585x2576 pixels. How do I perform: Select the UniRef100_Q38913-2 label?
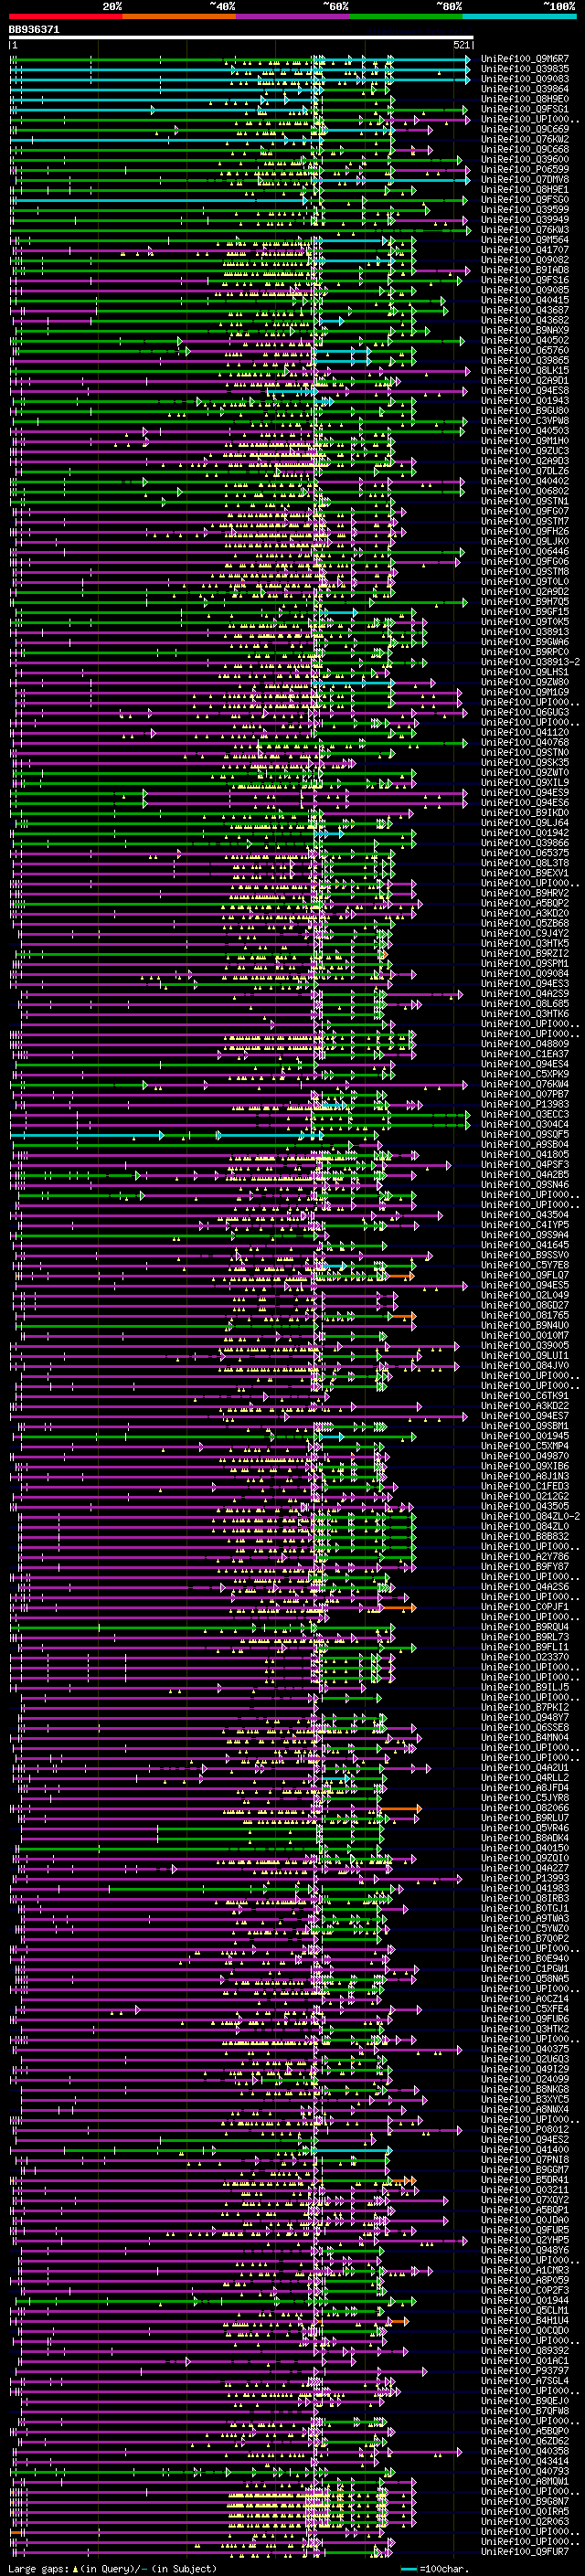pos(529,662)
